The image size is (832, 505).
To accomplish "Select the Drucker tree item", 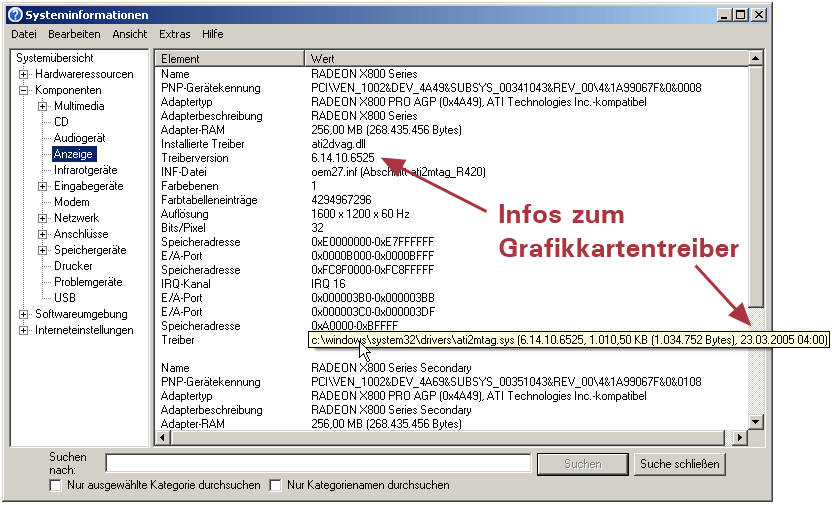I will pos(73,266).
